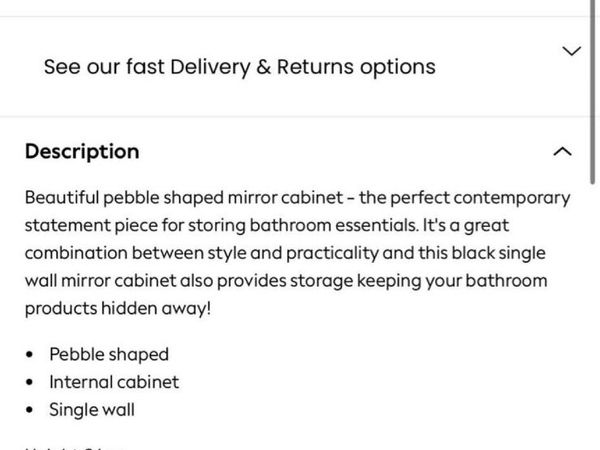Click the 'Internal cabinet' bullet text
600x450 pixels.
coord(114,382)
